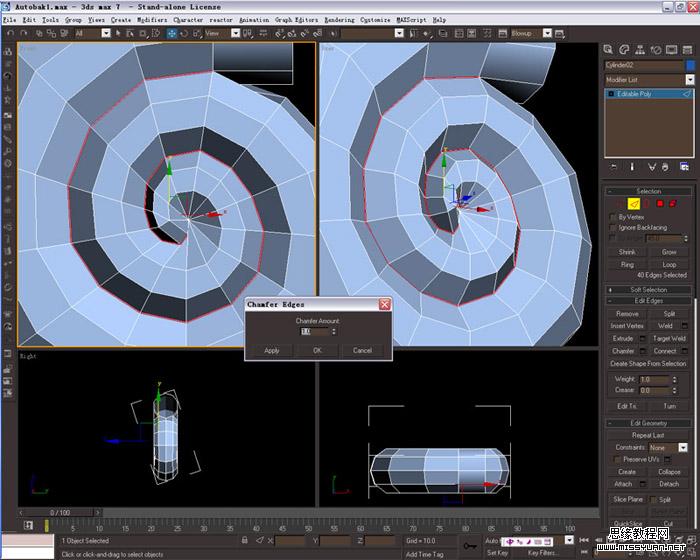700x560 pixels.
Task: Click the Loop selection button
Action: coord(669,265)
